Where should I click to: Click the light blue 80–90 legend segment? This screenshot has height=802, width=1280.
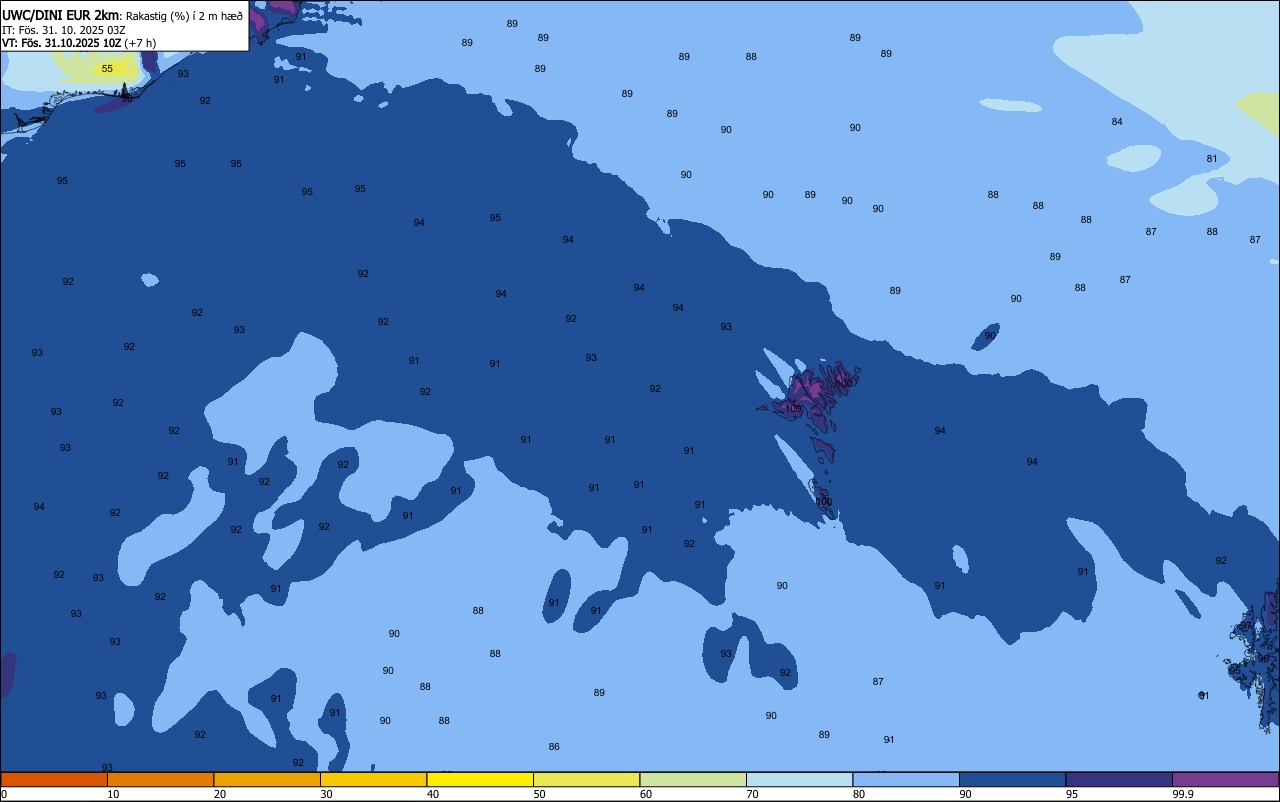906,779
